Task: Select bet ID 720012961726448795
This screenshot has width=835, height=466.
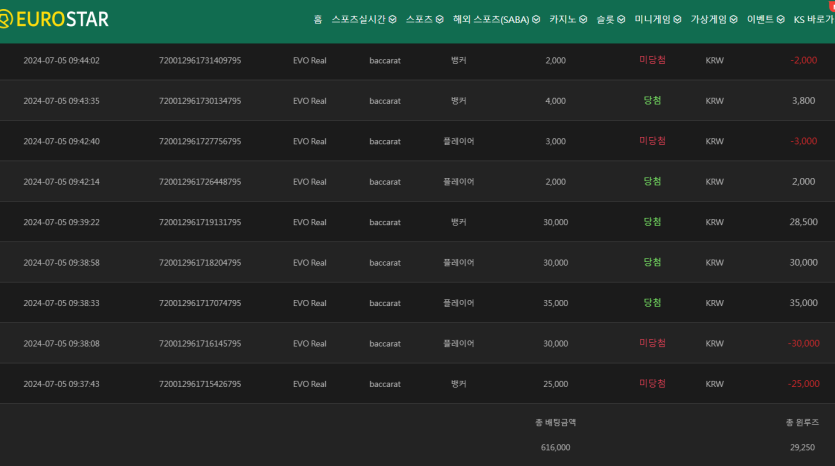Action: tap(200, 182)
